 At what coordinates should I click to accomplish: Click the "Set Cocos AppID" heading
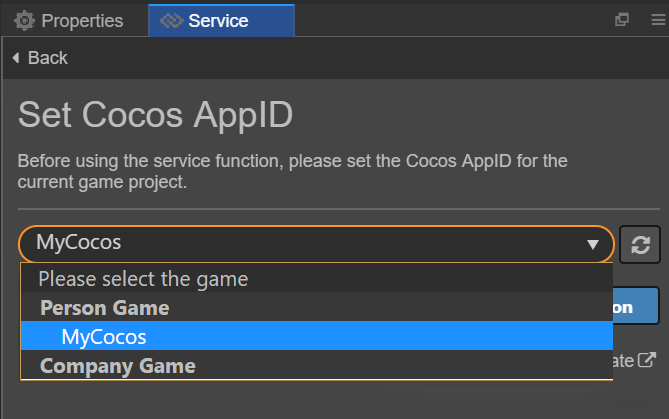tap(156, 115)
